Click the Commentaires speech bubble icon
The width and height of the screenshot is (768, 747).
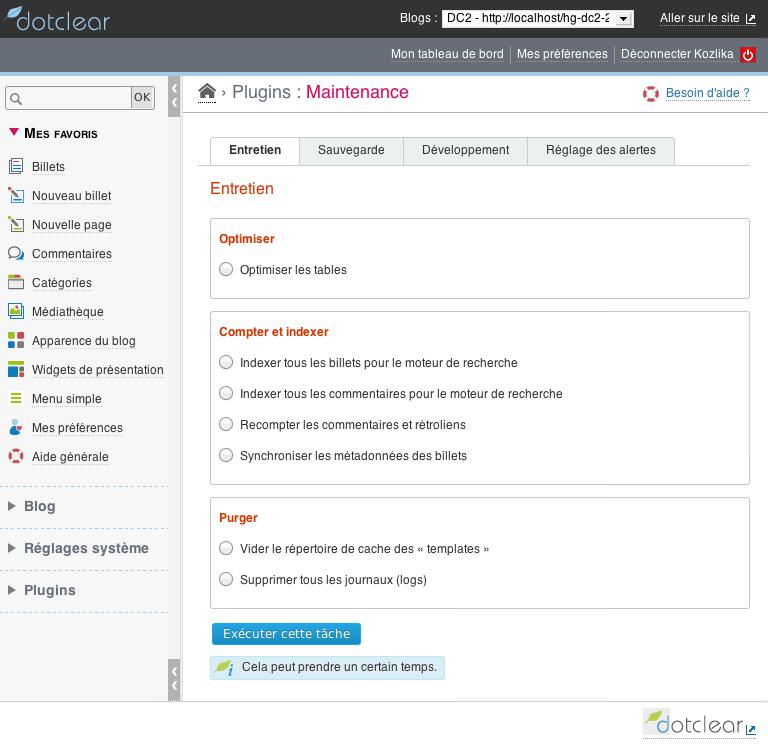[x=15, y=254]
